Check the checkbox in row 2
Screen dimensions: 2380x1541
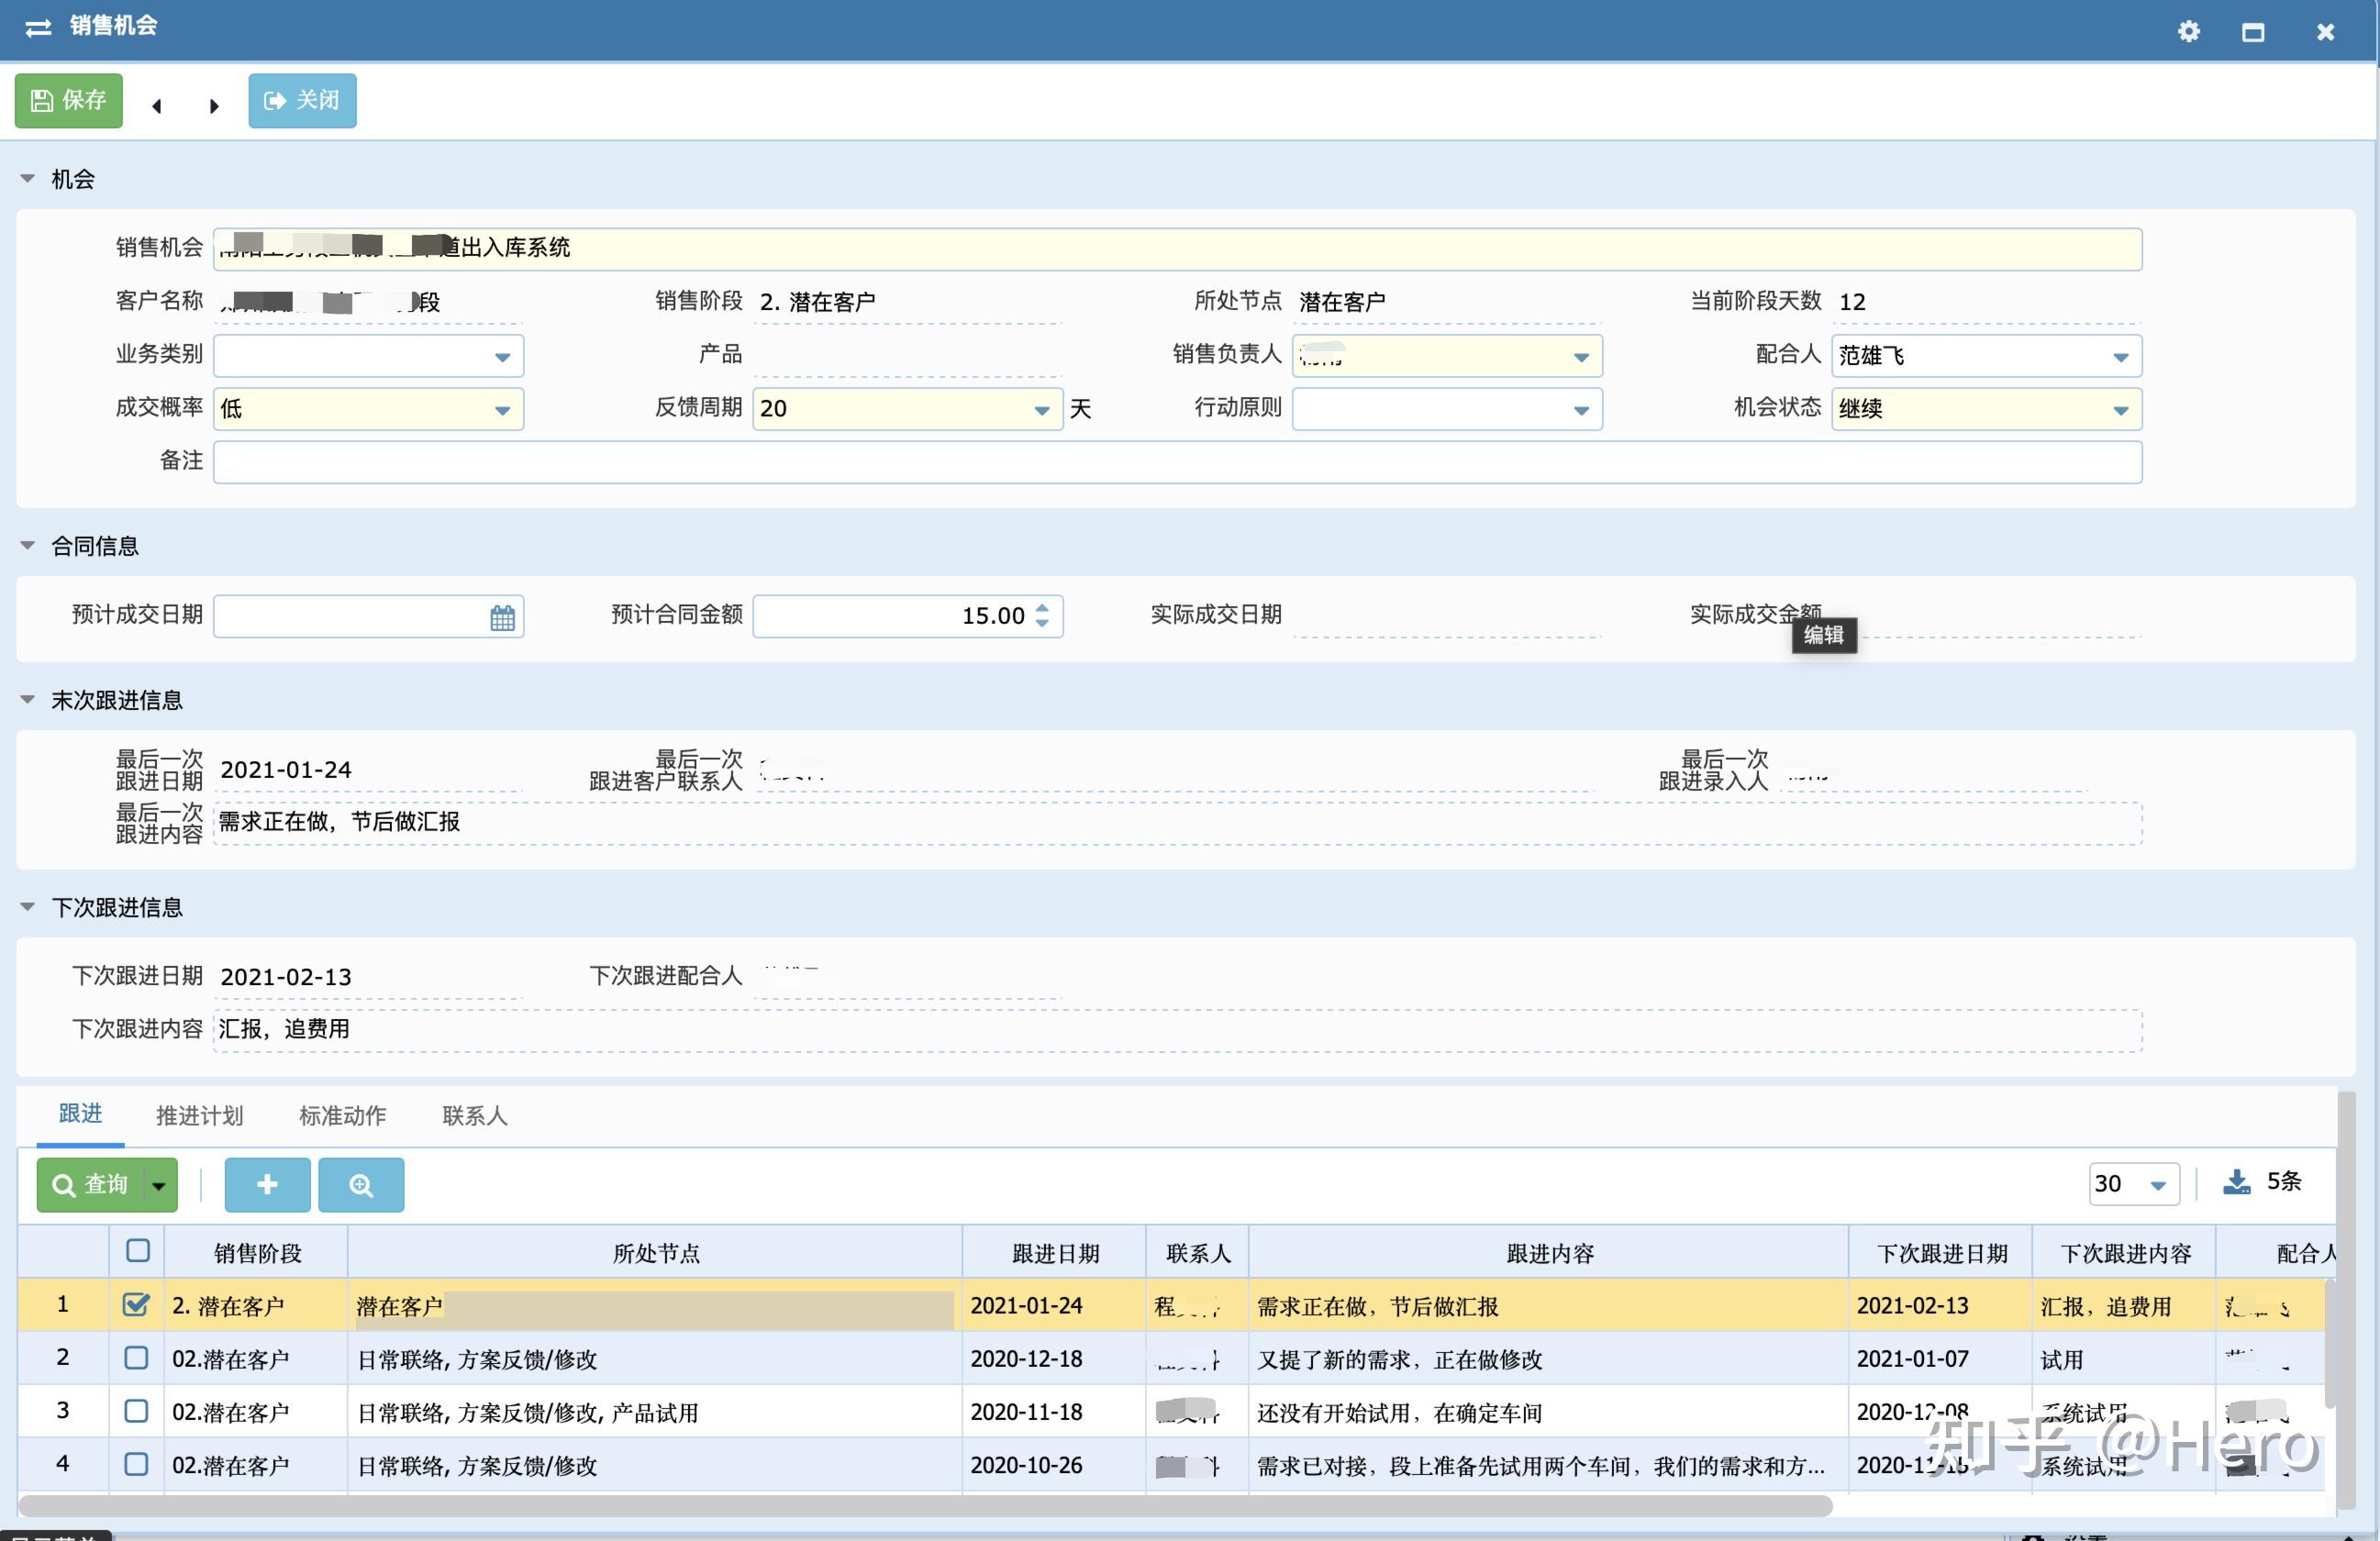(136, 1357)
